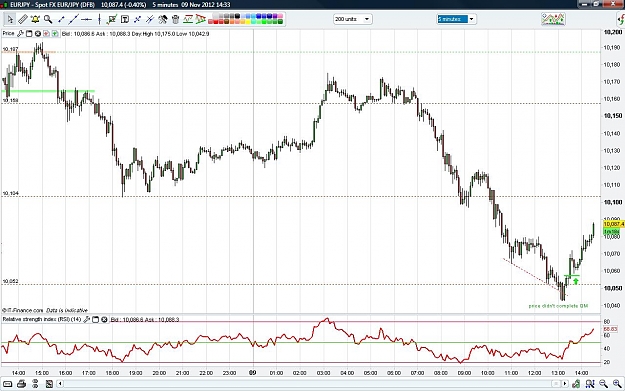Click the fourth bottom-left chart icon
This screenshot has height=391, width=625.
(x=49, y=384)
